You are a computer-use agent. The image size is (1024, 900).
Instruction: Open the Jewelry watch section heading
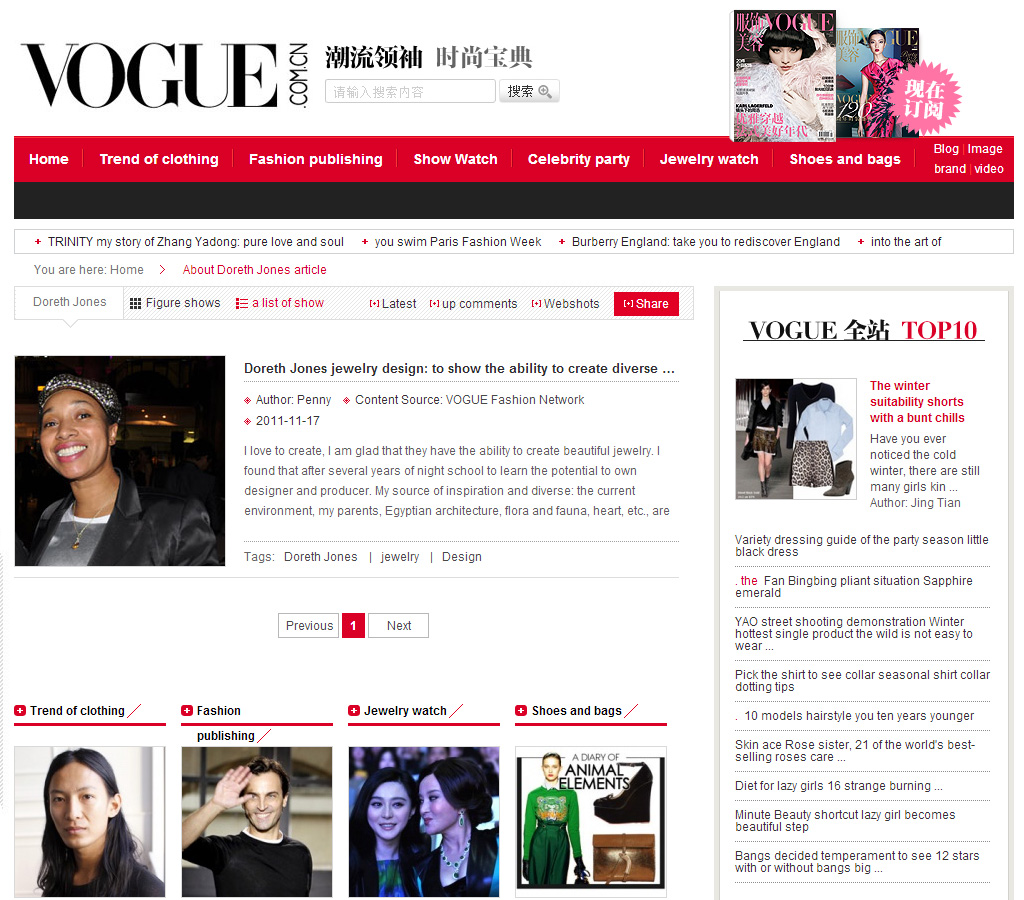coord(406,711)
